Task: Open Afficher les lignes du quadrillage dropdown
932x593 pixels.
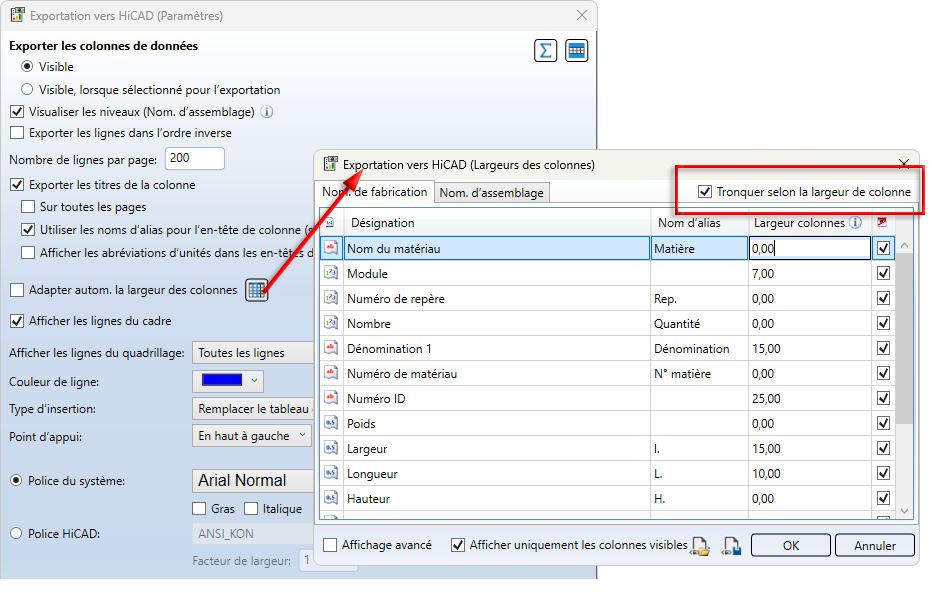Action: point(253,353)
